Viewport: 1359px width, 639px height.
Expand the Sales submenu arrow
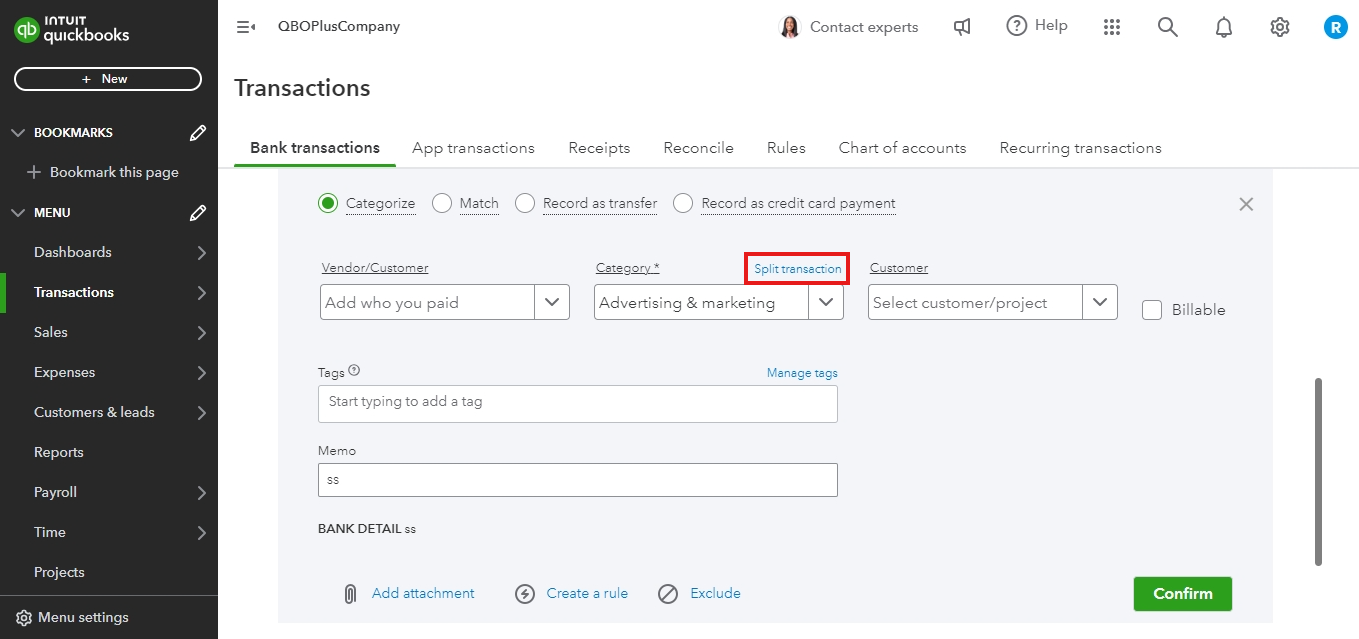click(x=201, y=333)
